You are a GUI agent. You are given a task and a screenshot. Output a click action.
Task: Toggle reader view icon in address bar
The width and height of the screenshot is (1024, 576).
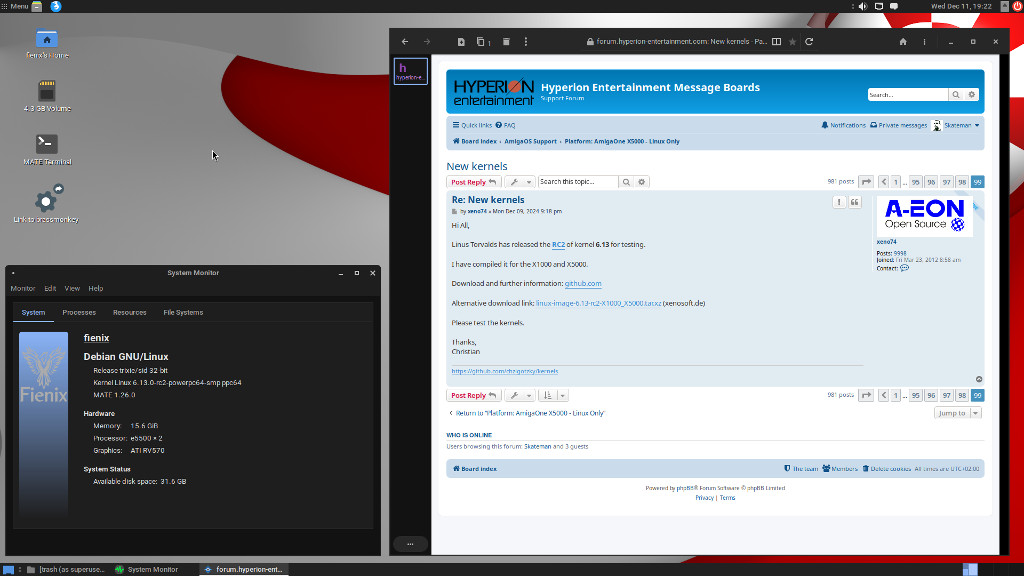(776, 42)
